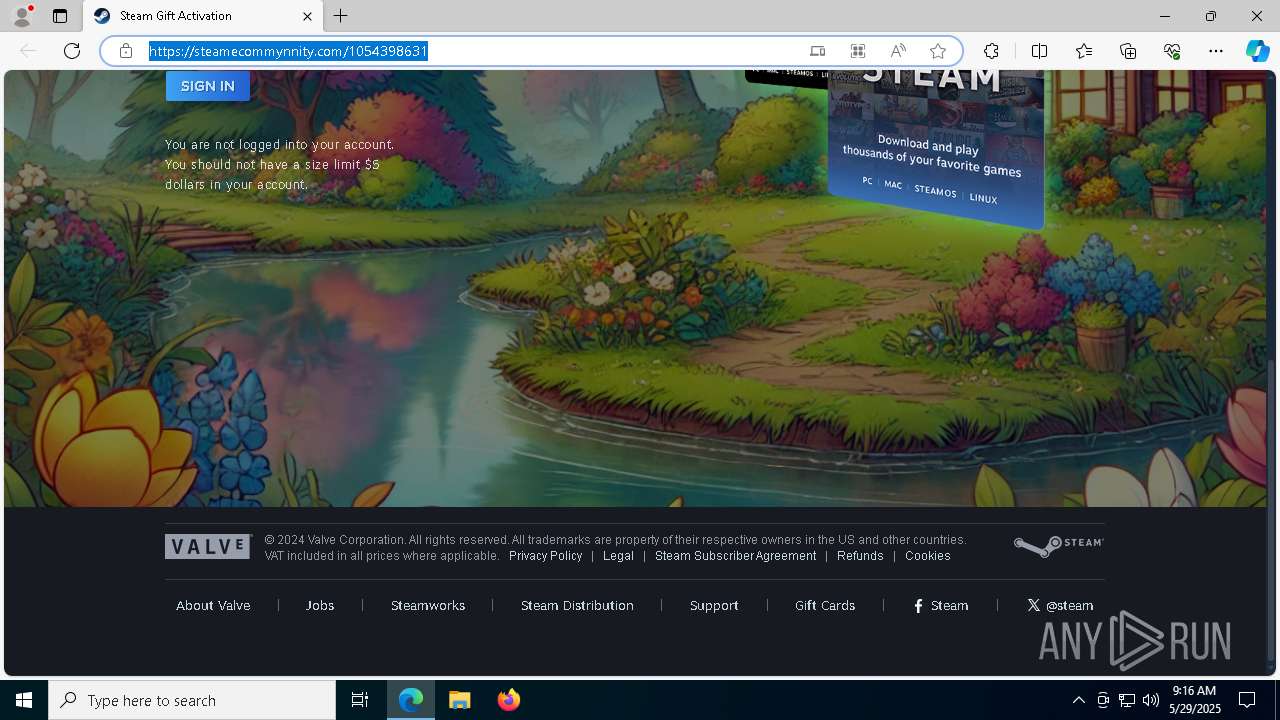1280x720 pixels.
Task: Go back to previous page
Action: (28, 51)
